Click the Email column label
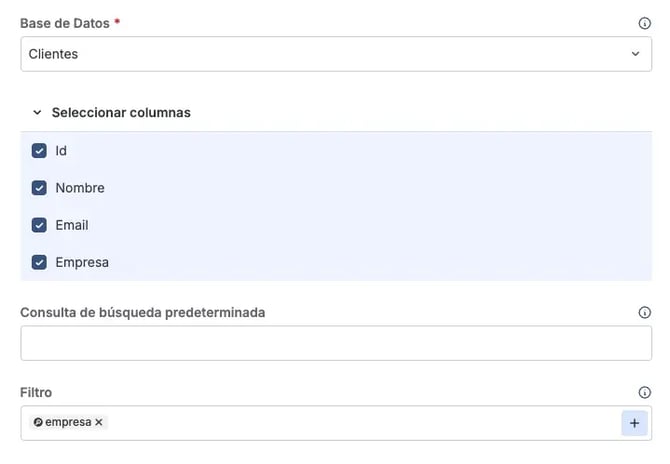The height and width of the screenshot is (464, 670). [72, 225]
